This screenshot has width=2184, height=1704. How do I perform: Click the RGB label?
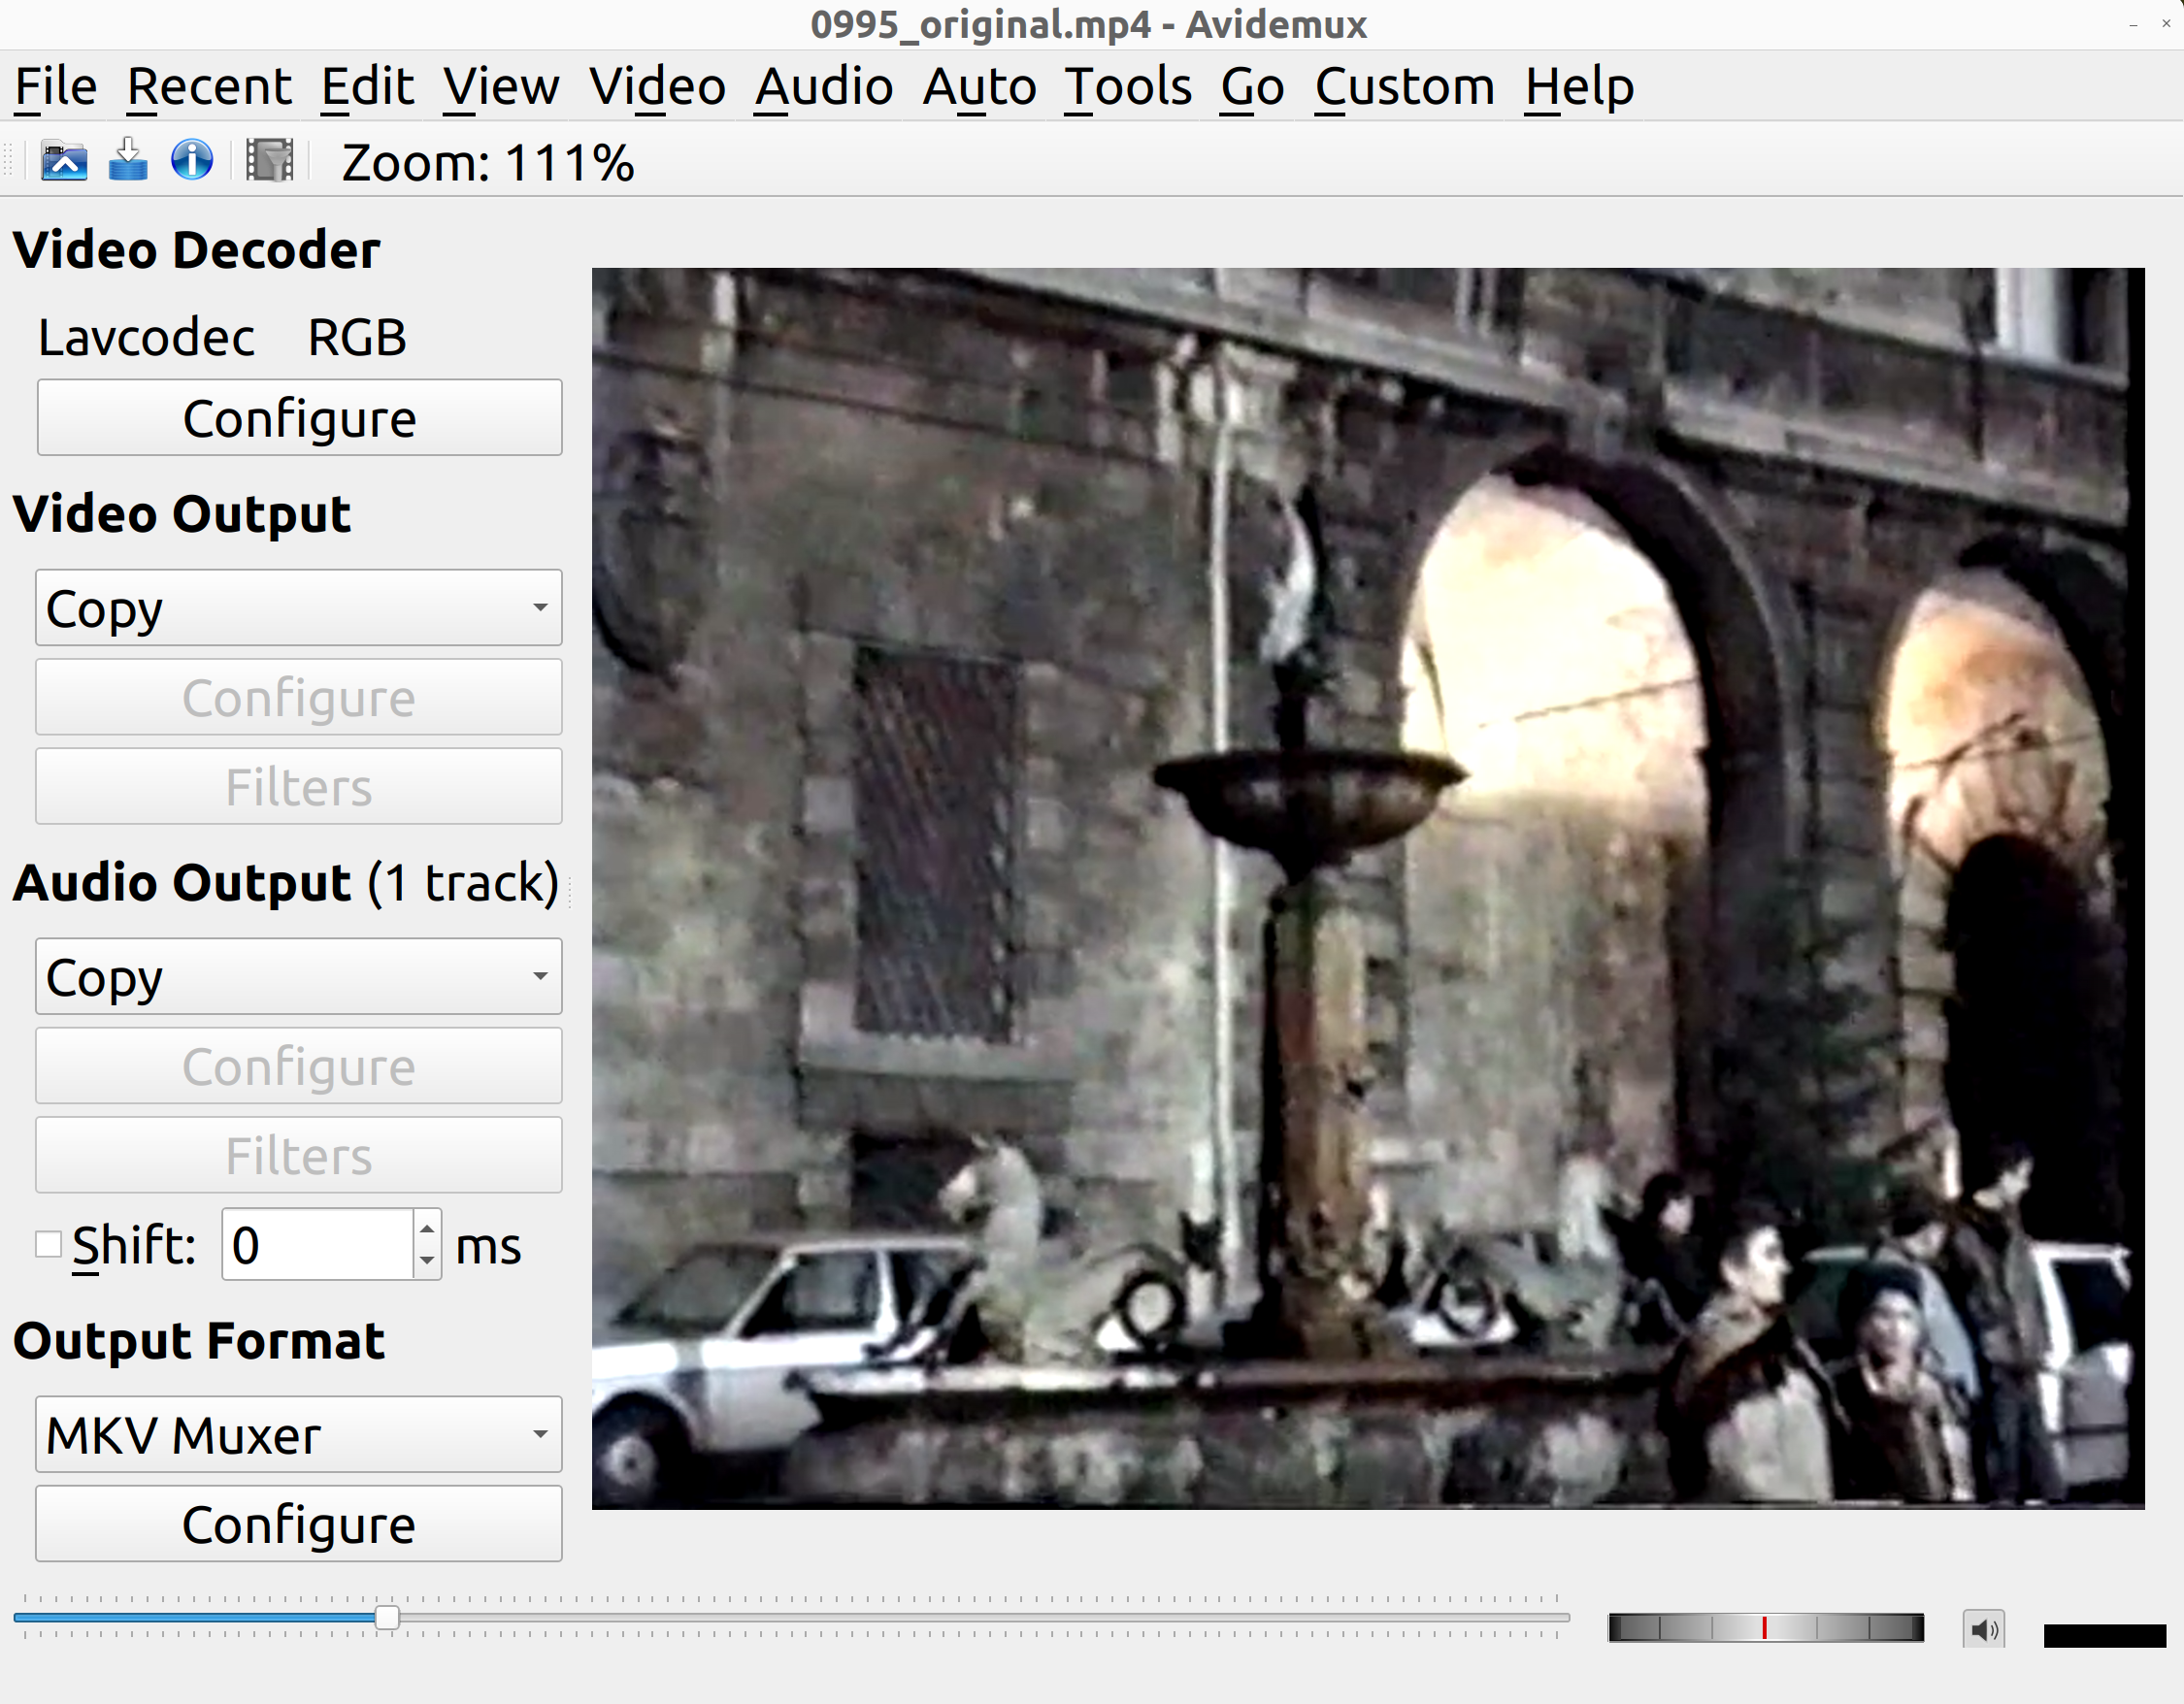coord(357,338)
